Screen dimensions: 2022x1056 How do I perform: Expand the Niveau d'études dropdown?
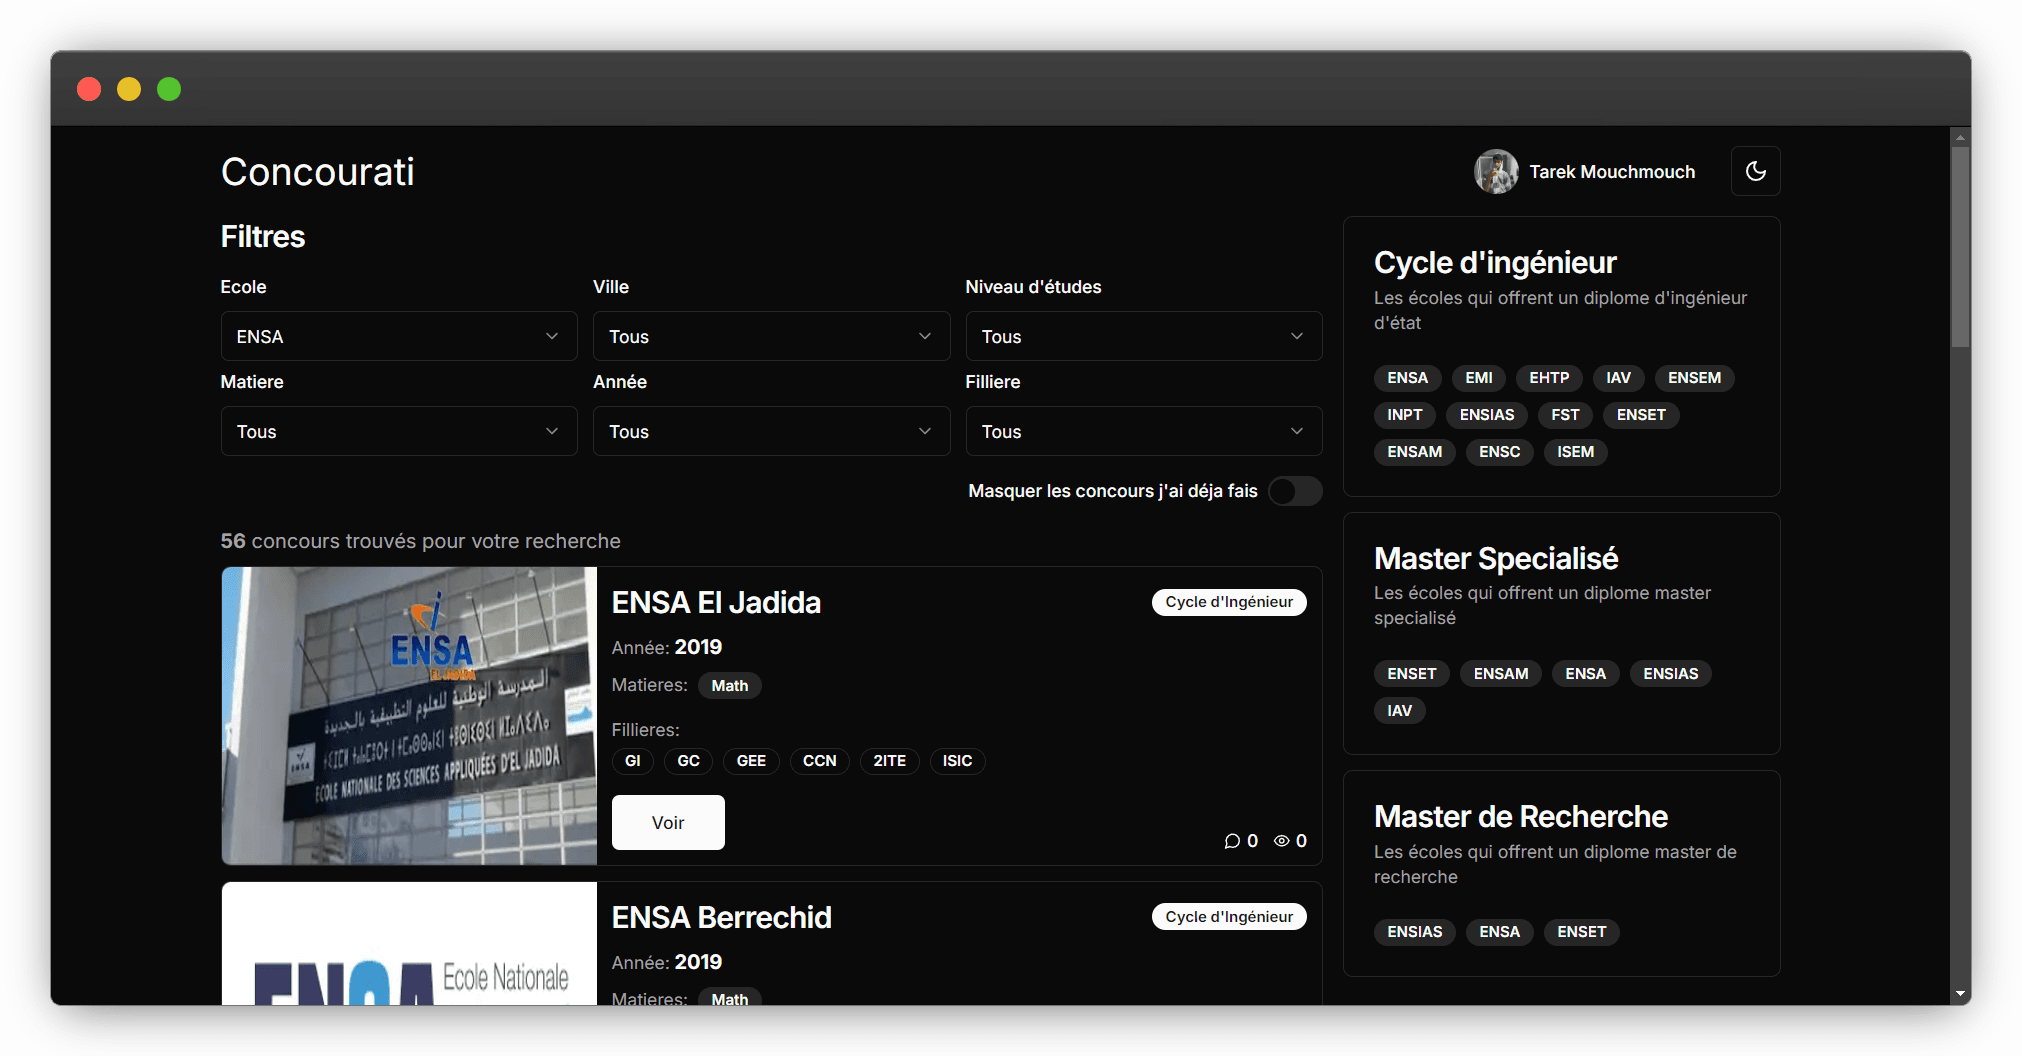tap(1144, 336)
